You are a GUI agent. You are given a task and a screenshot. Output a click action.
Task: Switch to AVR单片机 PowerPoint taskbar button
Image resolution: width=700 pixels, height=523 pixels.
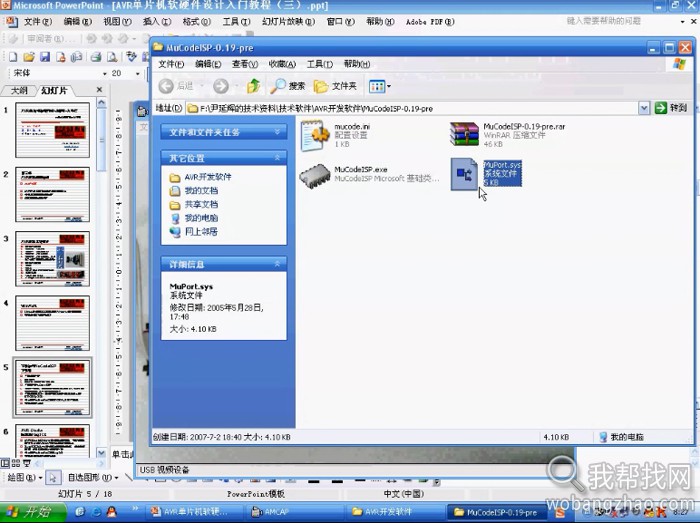point(193,512)
